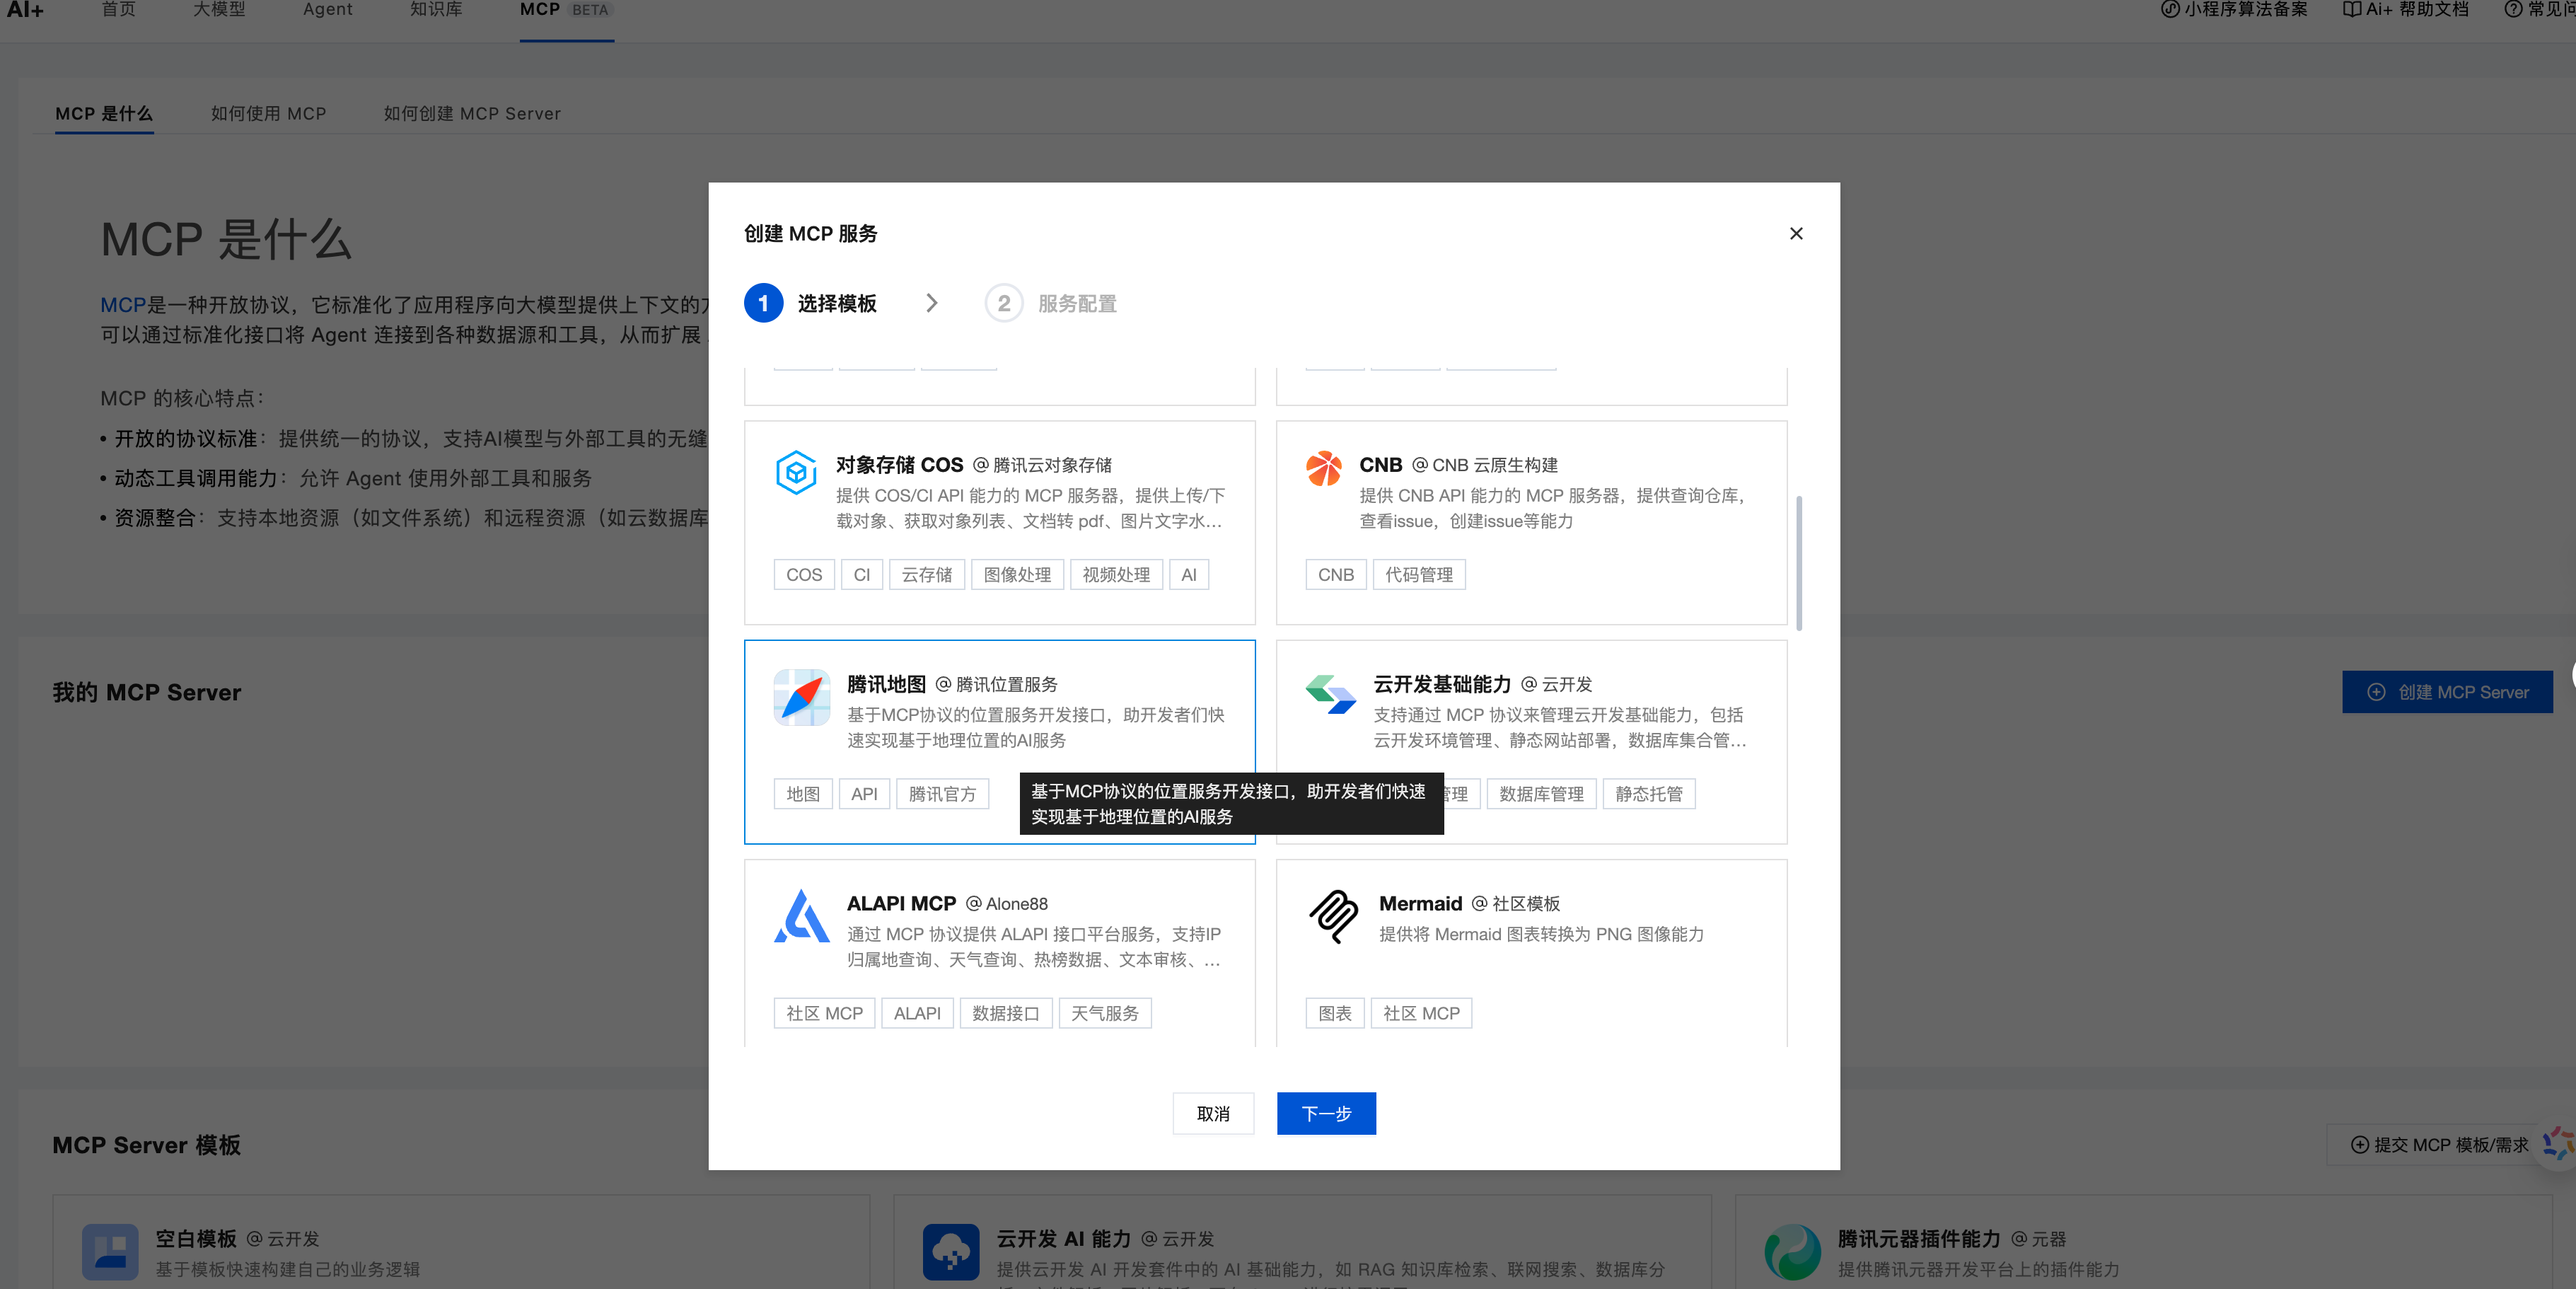The height and width of the screenshot is (1289, 2576).
Task: Click the CloudBase green-blue arrows icon
Action: tap(1330, 693)
